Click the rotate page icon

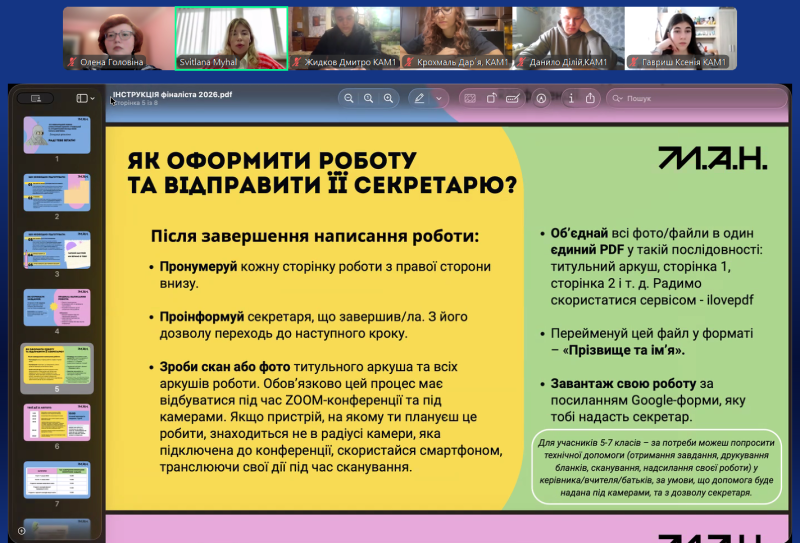[x=492, y=98]
